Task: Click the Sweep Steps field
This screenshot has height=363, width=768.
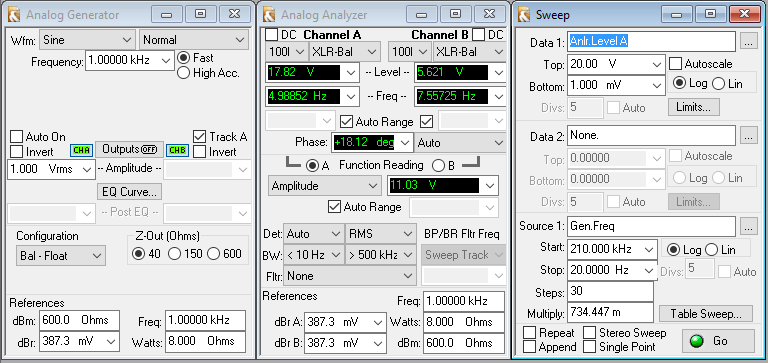Action: (610, 291)
